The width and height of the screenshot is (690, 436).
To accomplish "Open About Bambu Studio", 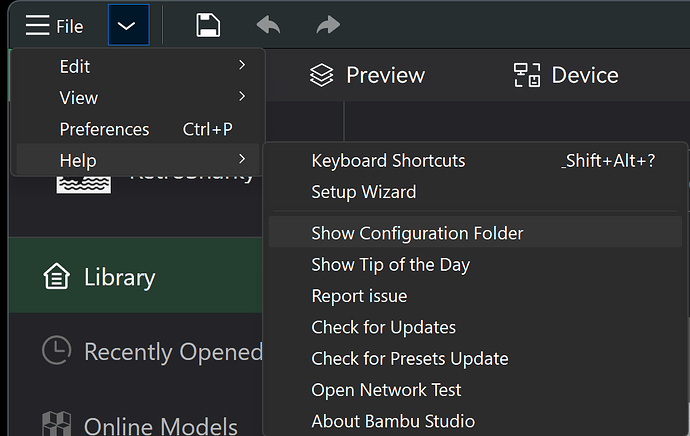I will (475, 421).
